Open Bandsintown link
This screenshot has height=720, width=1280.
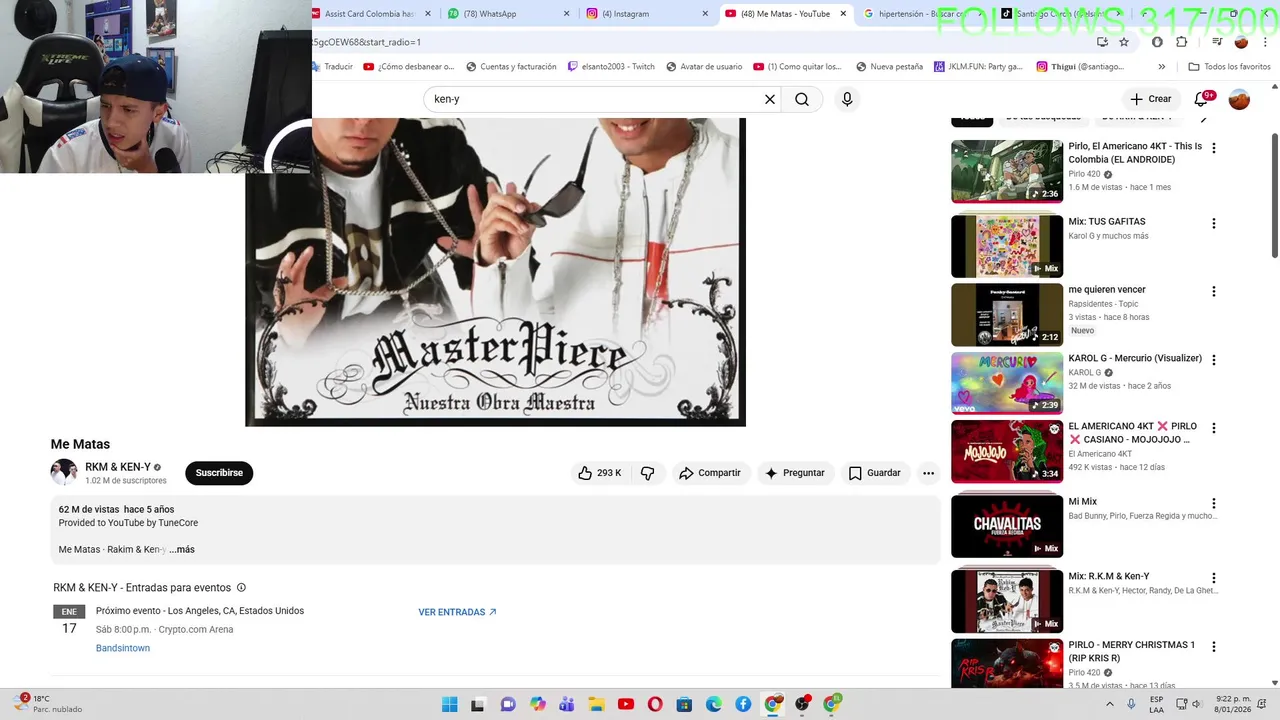point(123,648)
